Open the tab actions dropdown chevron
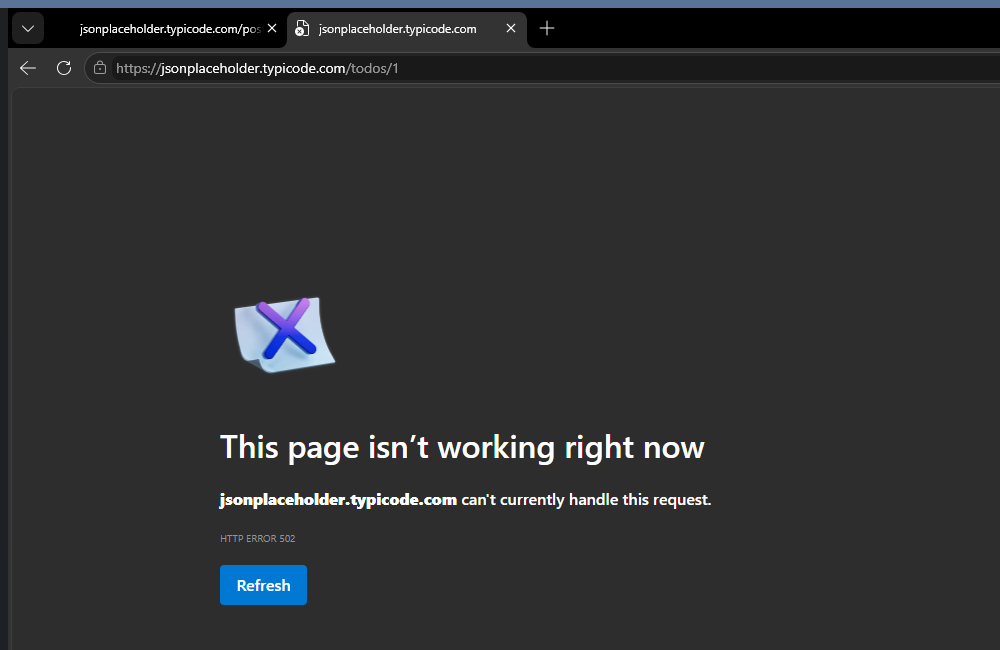Image resolution: width=1000 pixels, height=650 pixels. (x=27, y=28)
